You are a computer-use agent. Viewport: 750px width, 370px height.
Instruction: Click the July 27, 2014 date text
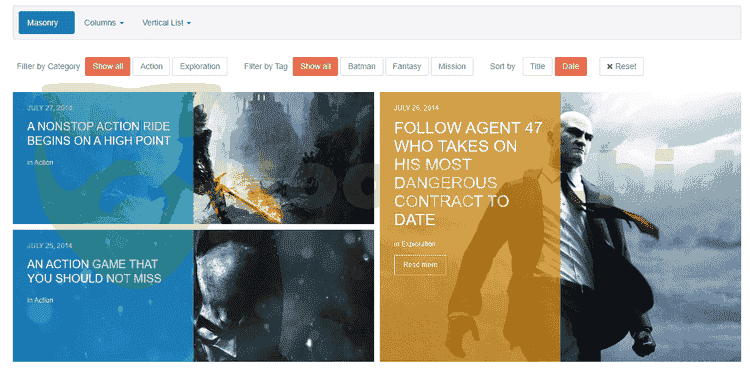click(50, 108)
